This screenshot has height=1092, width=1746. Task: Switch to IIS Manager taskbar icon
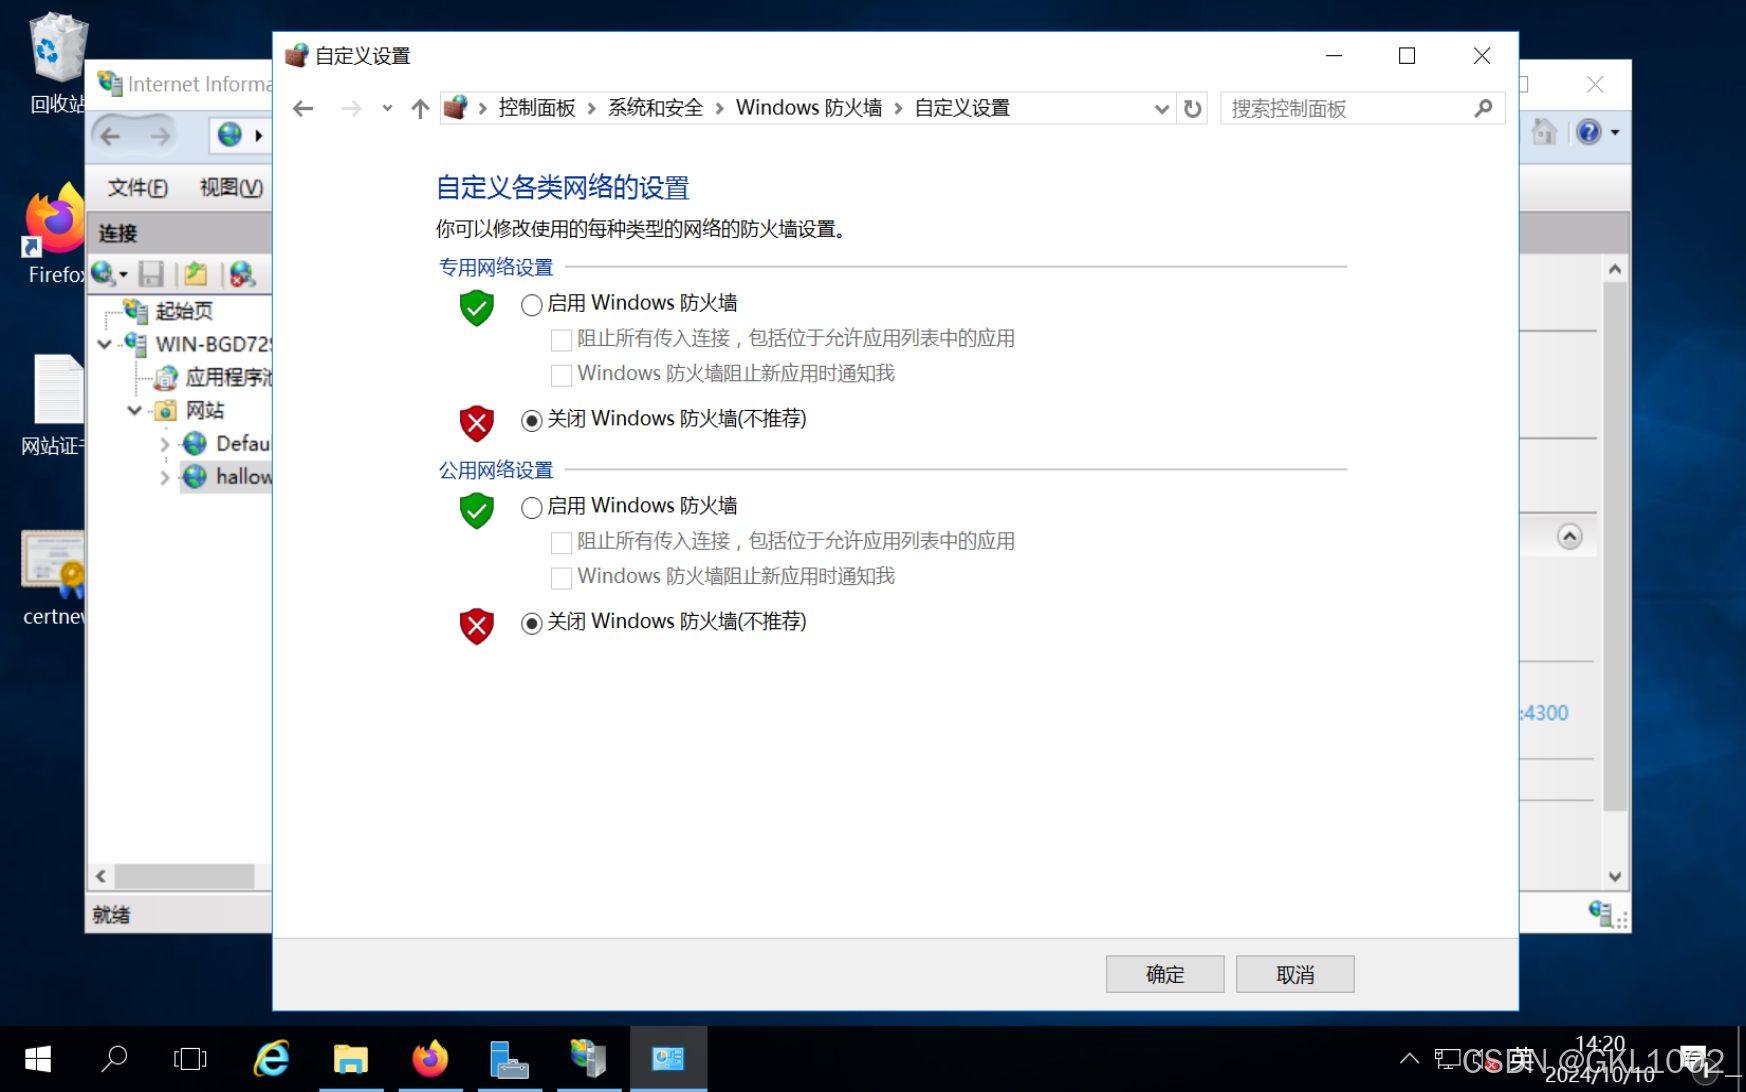589,1059
